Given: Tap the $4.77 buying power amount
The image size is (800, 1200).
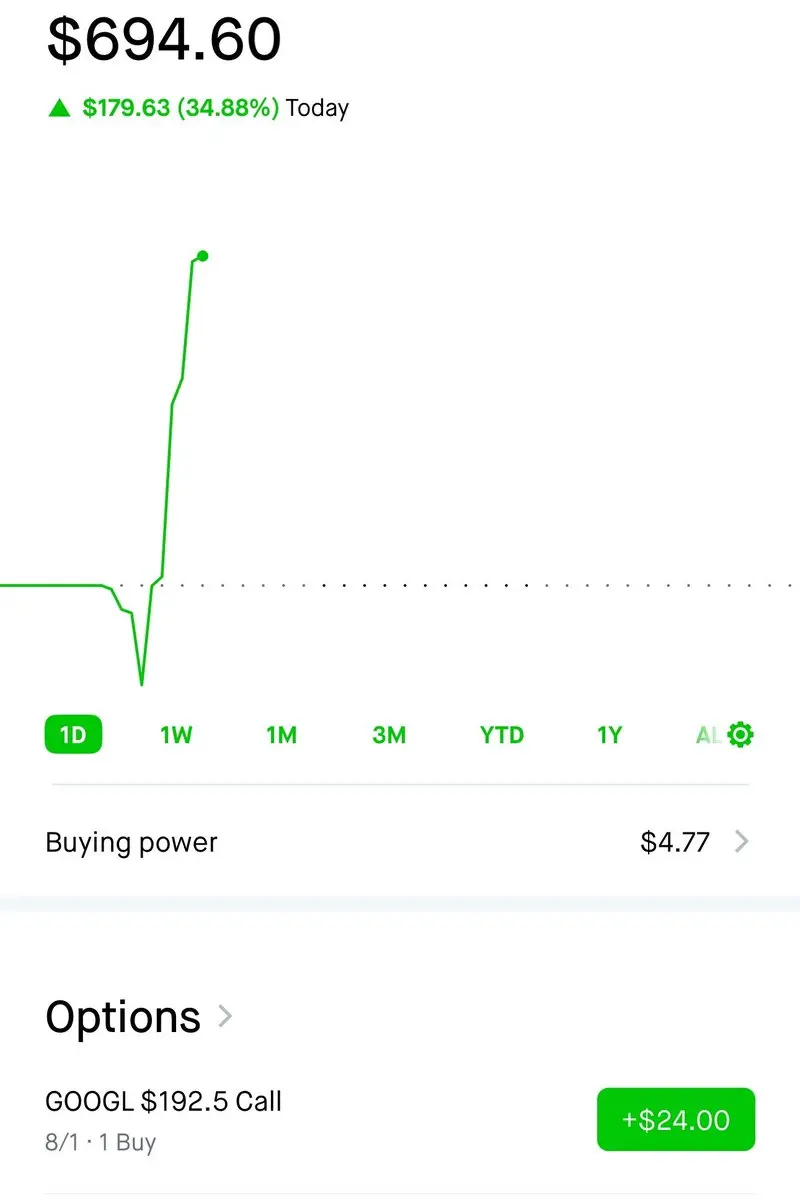Looking at the screenshot, I should point(675,842).
